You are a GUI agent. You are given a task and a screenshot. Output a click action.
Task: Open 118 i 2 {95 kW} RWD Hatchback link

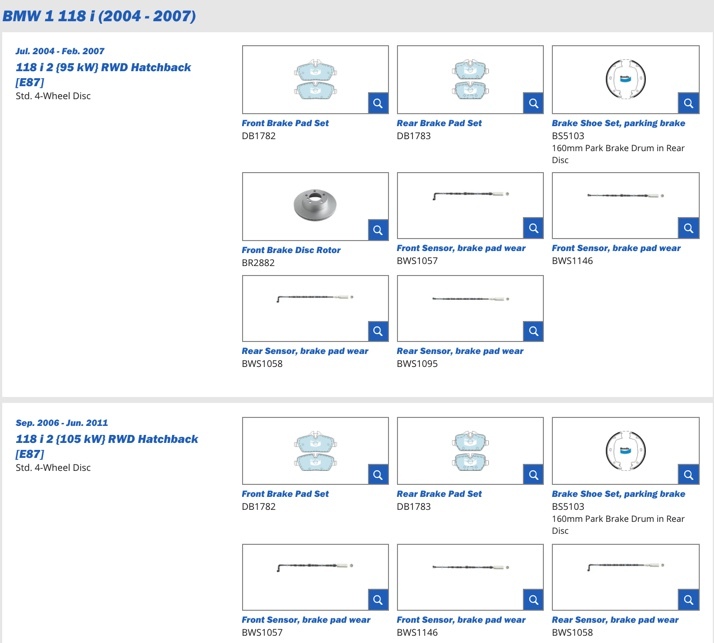[x=103, y=75]
